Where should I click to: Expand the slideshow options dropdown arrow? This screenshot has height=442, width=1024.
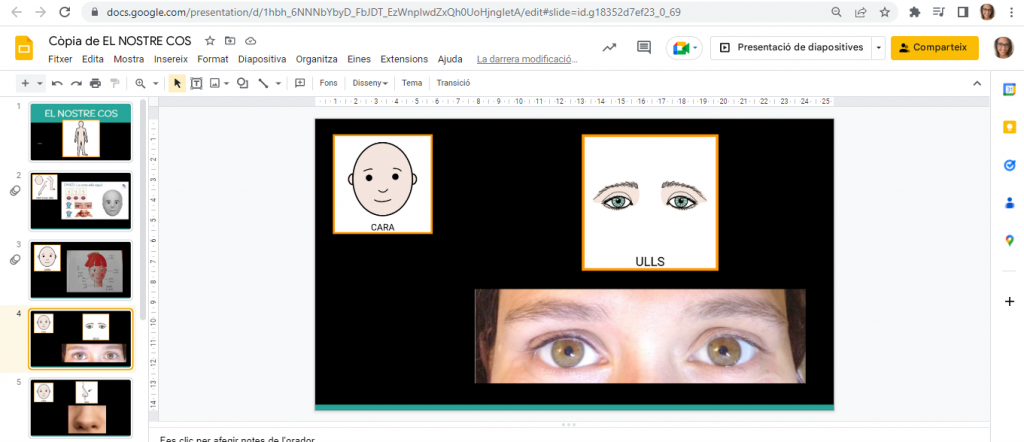pyautogui.click(x=878, y=47)
